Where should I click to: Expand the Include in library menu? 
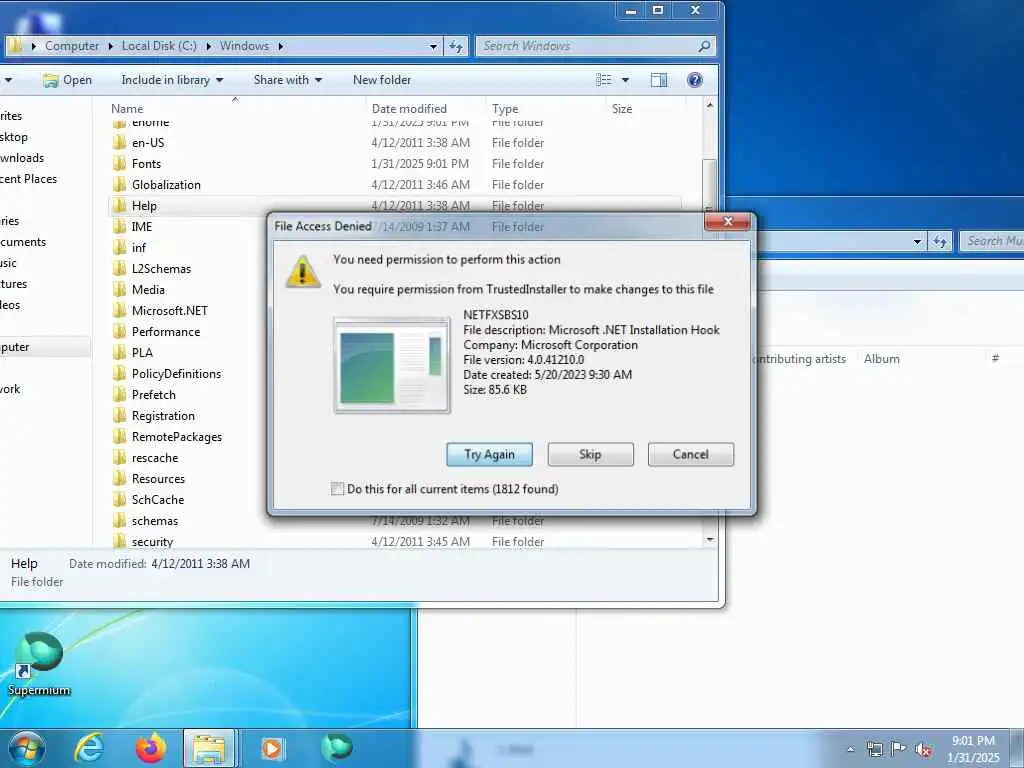click(x=172, y=80)
